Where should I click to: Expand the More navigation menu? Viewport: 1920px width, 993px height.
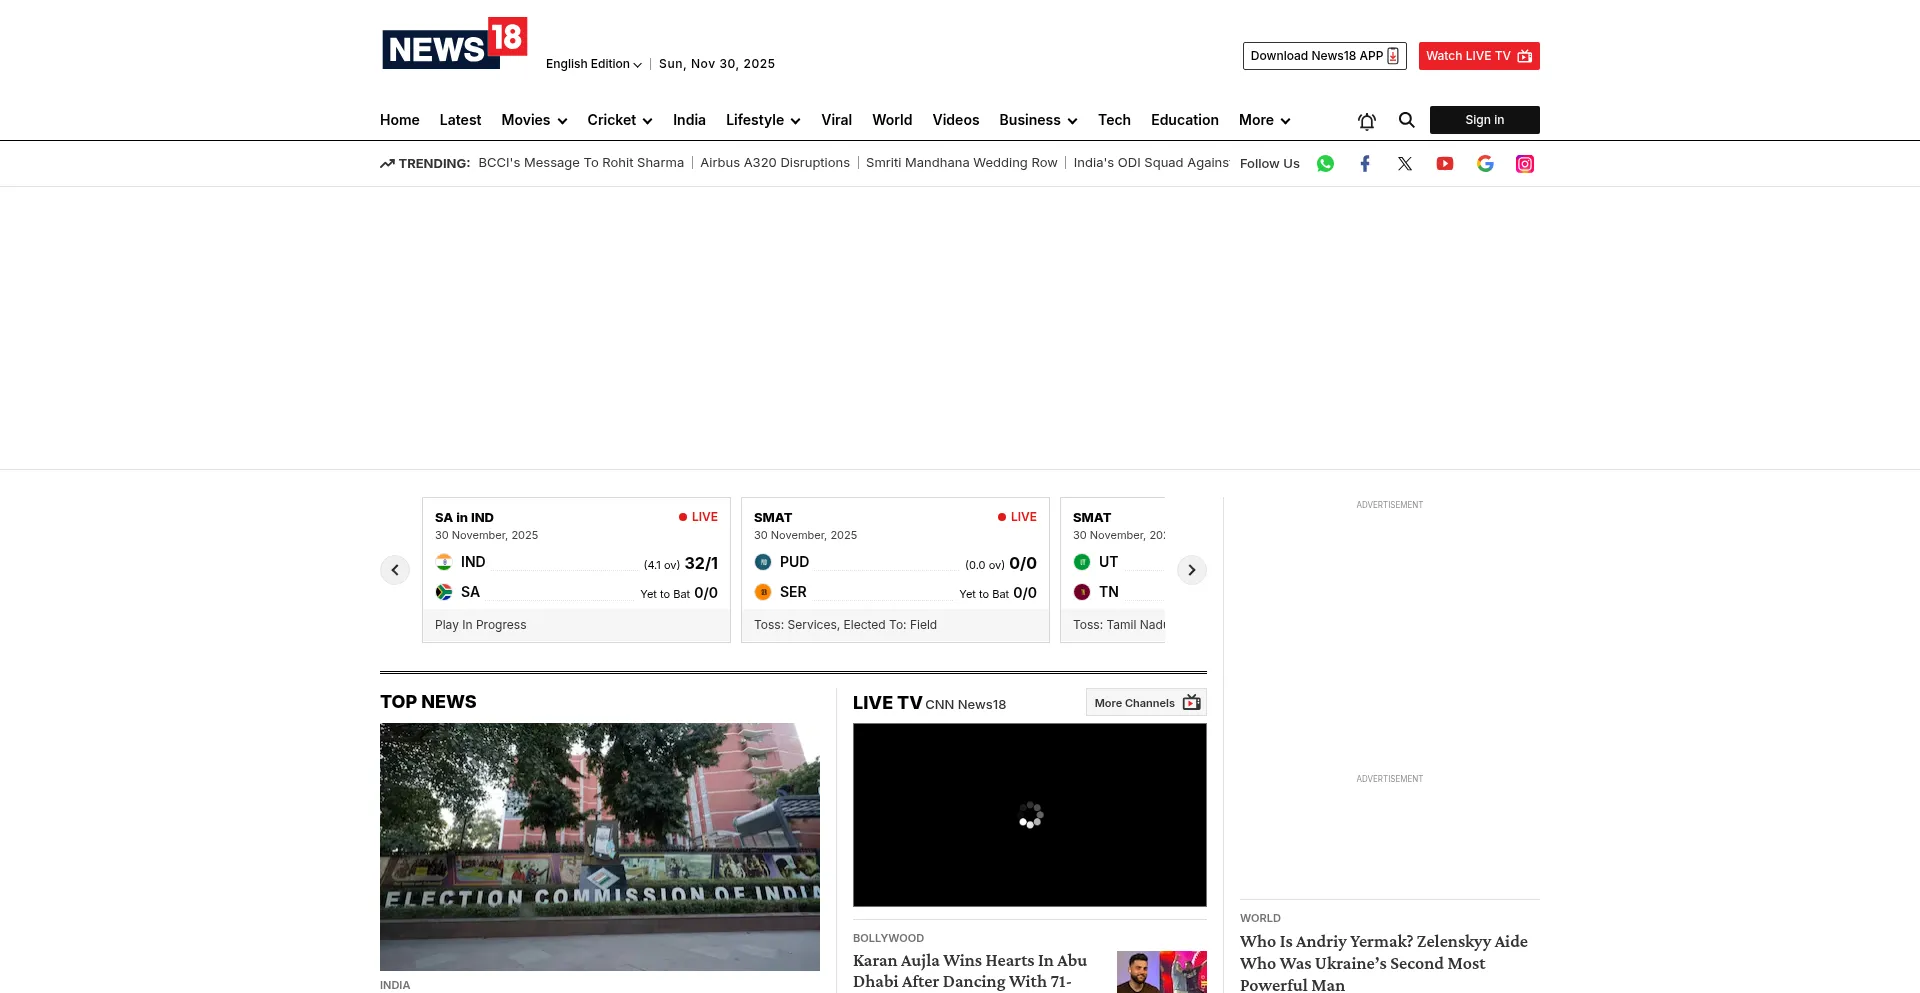(x=1264, y=120)
